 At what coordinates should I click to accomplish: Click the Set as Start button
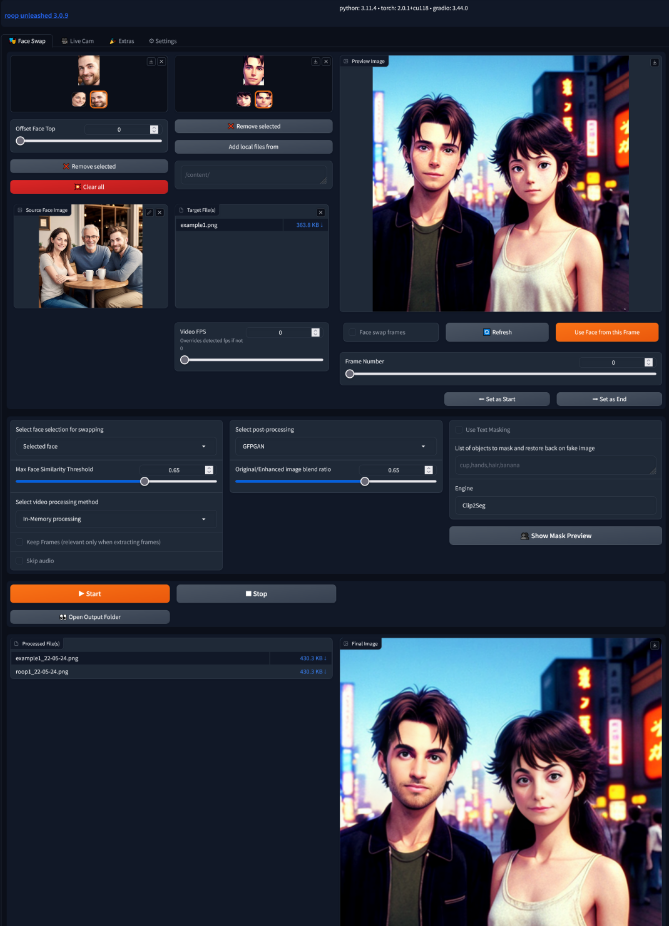pyautogui.click(x=497, y=399)
